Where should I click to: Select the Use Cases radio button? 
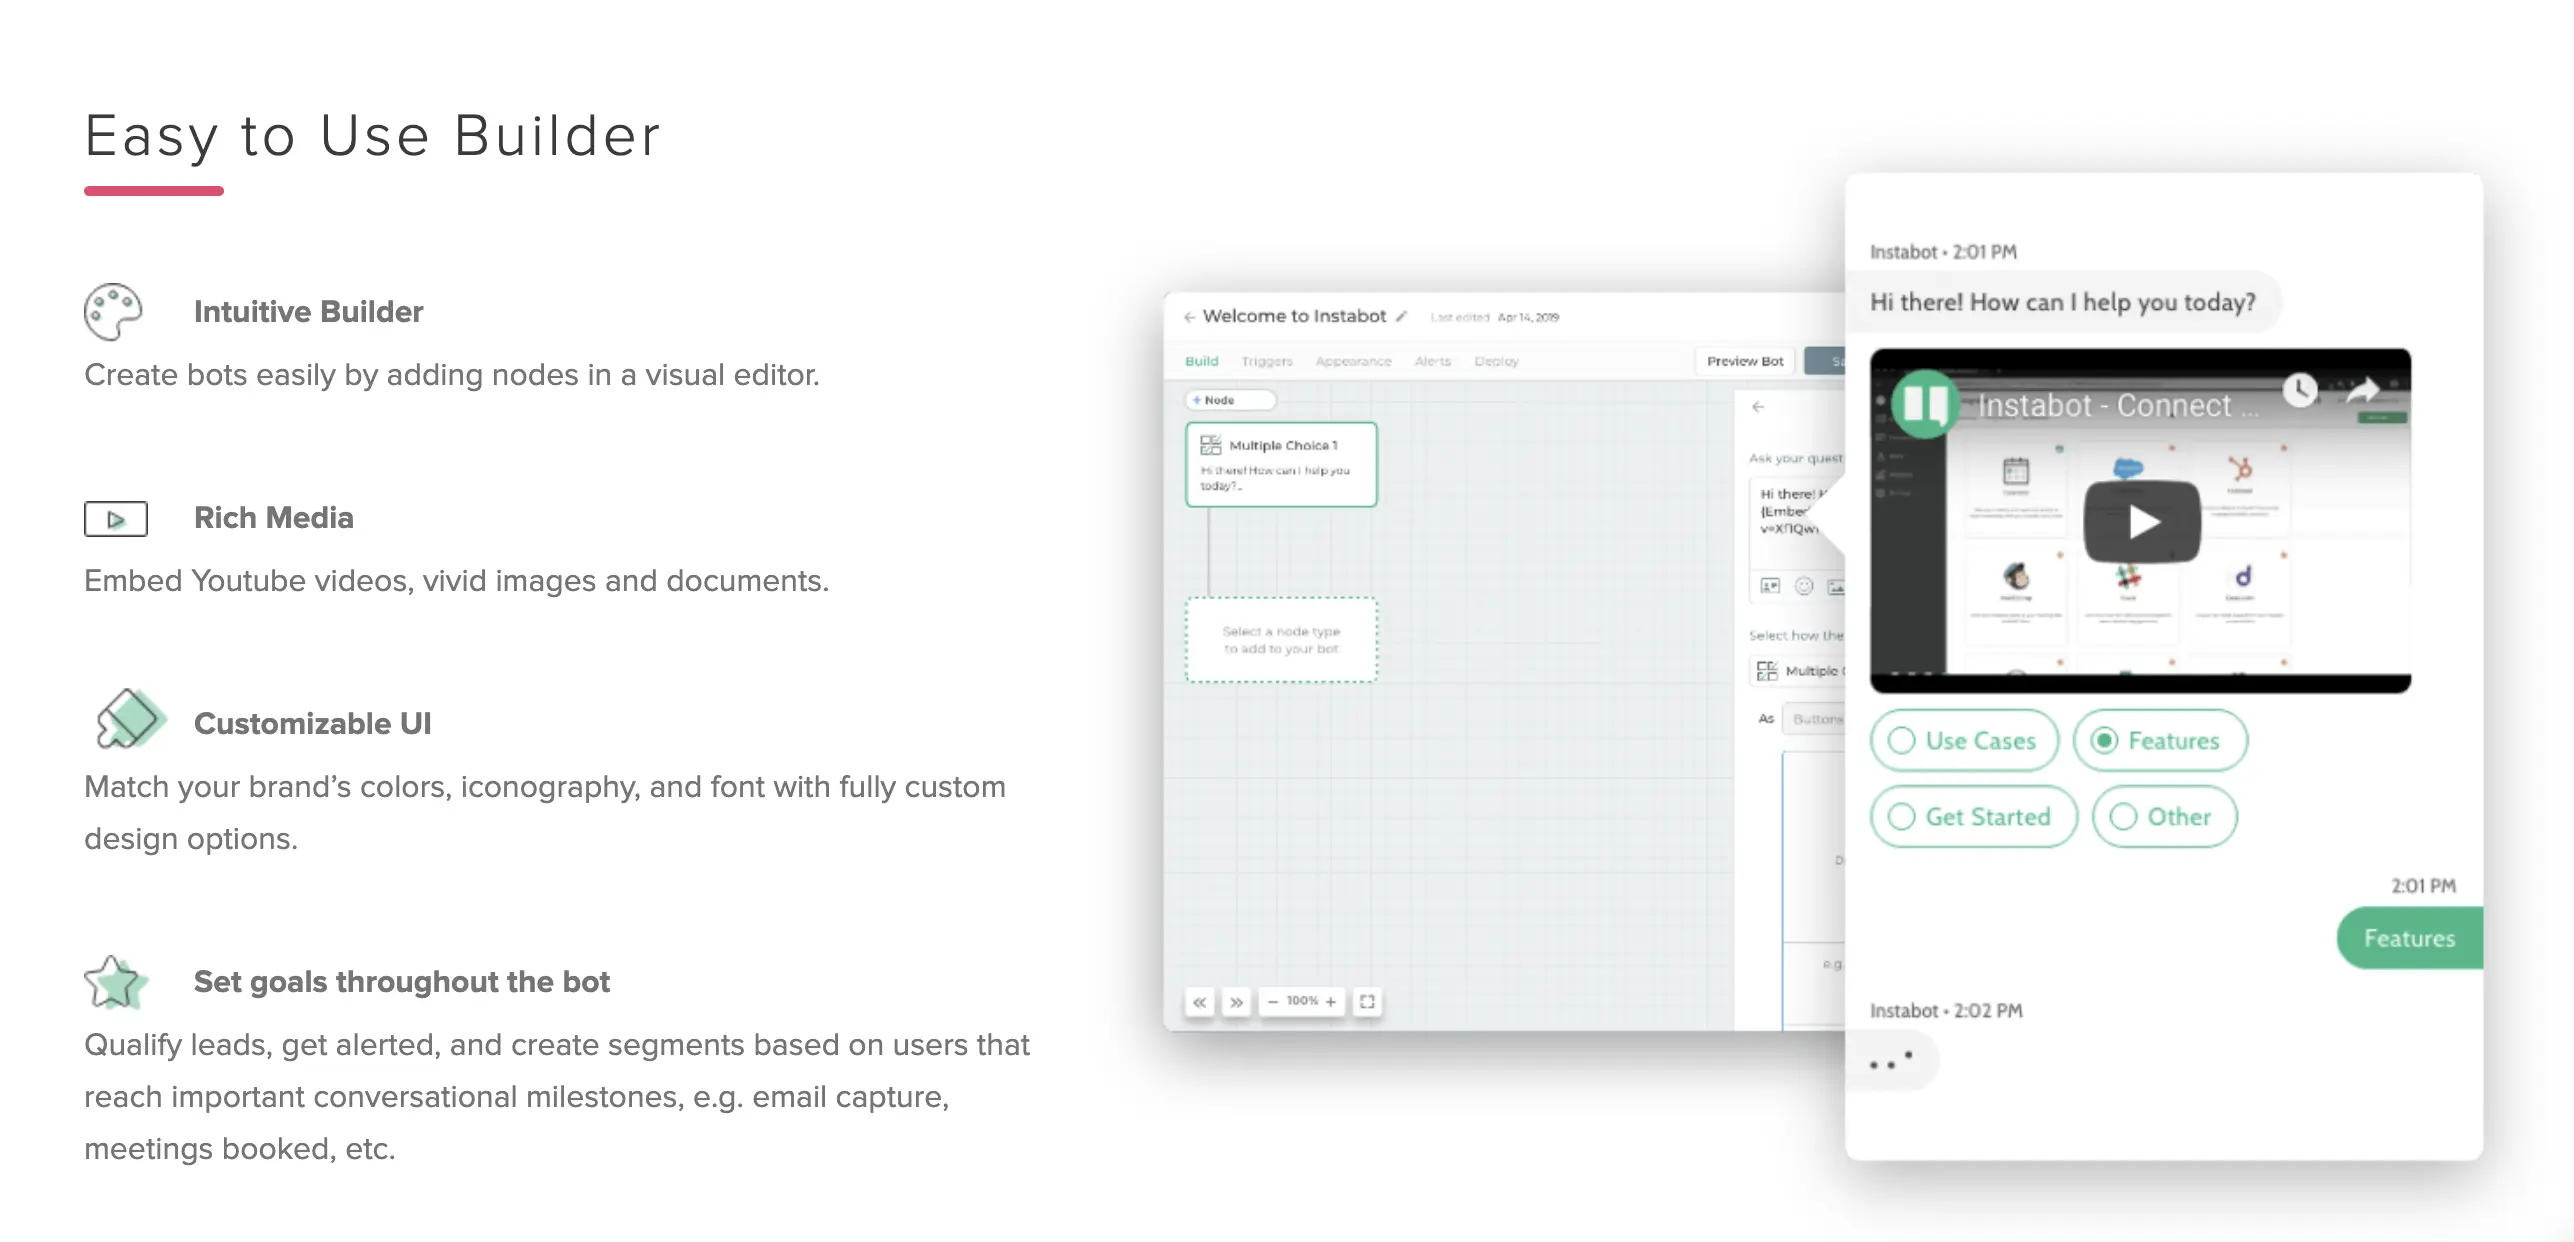[1904, 738]
